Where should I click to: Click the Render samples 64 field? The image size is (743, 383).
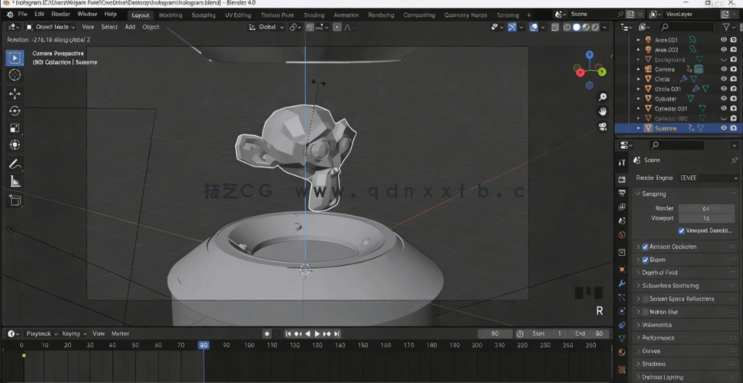(x=707, y=209)
